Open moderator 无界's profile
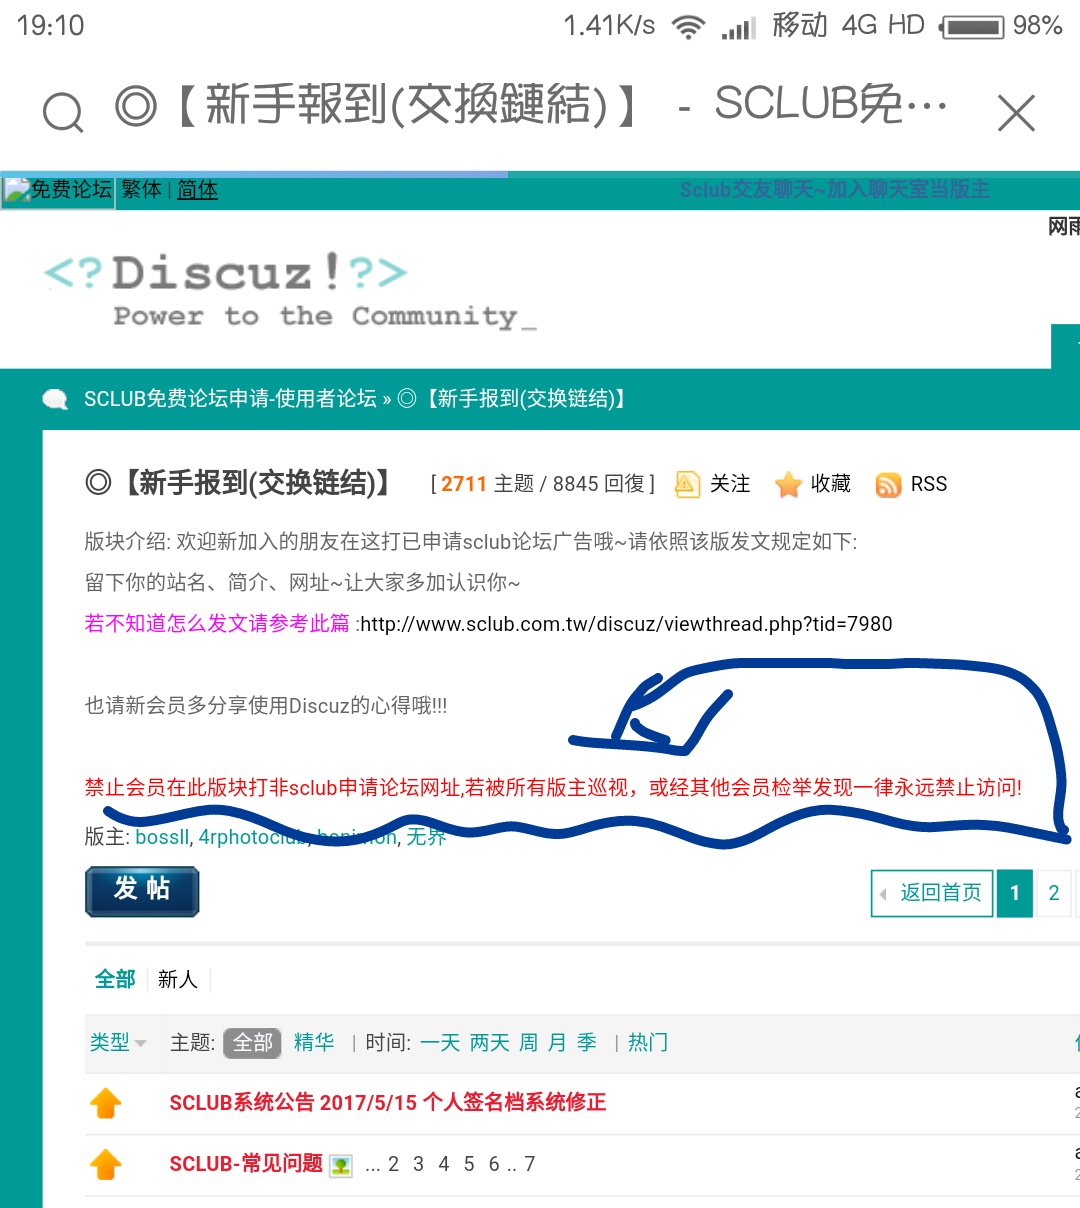Screen dimensions: 1080x1208 427,837
